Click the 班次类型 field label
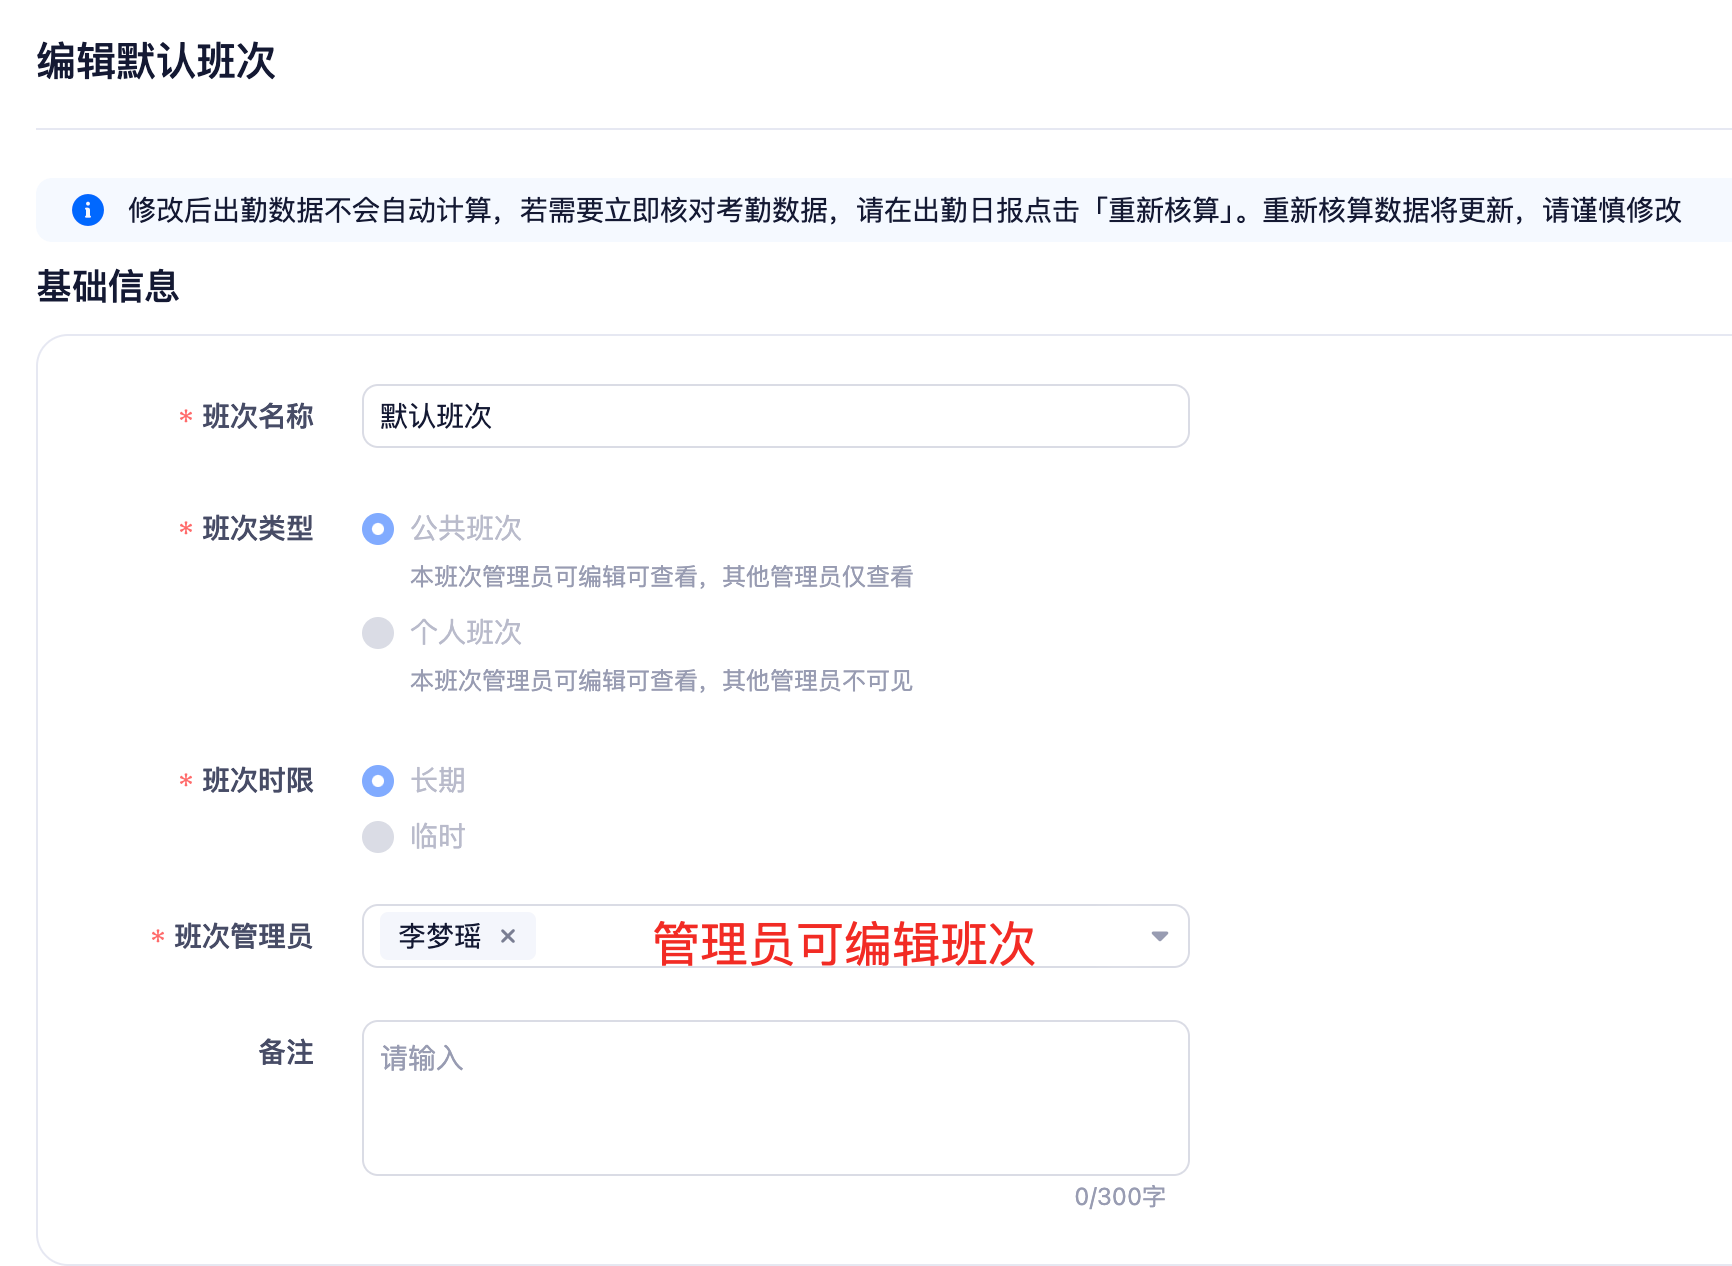The image size is (1732, 1266). click(x=257, y=528)
